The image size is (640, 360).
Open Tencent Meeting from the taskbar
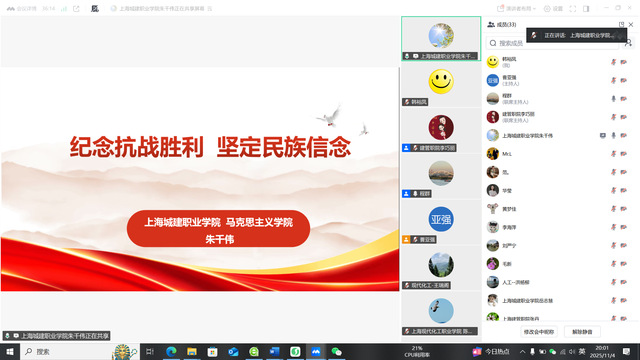click(x=316, y=351)
